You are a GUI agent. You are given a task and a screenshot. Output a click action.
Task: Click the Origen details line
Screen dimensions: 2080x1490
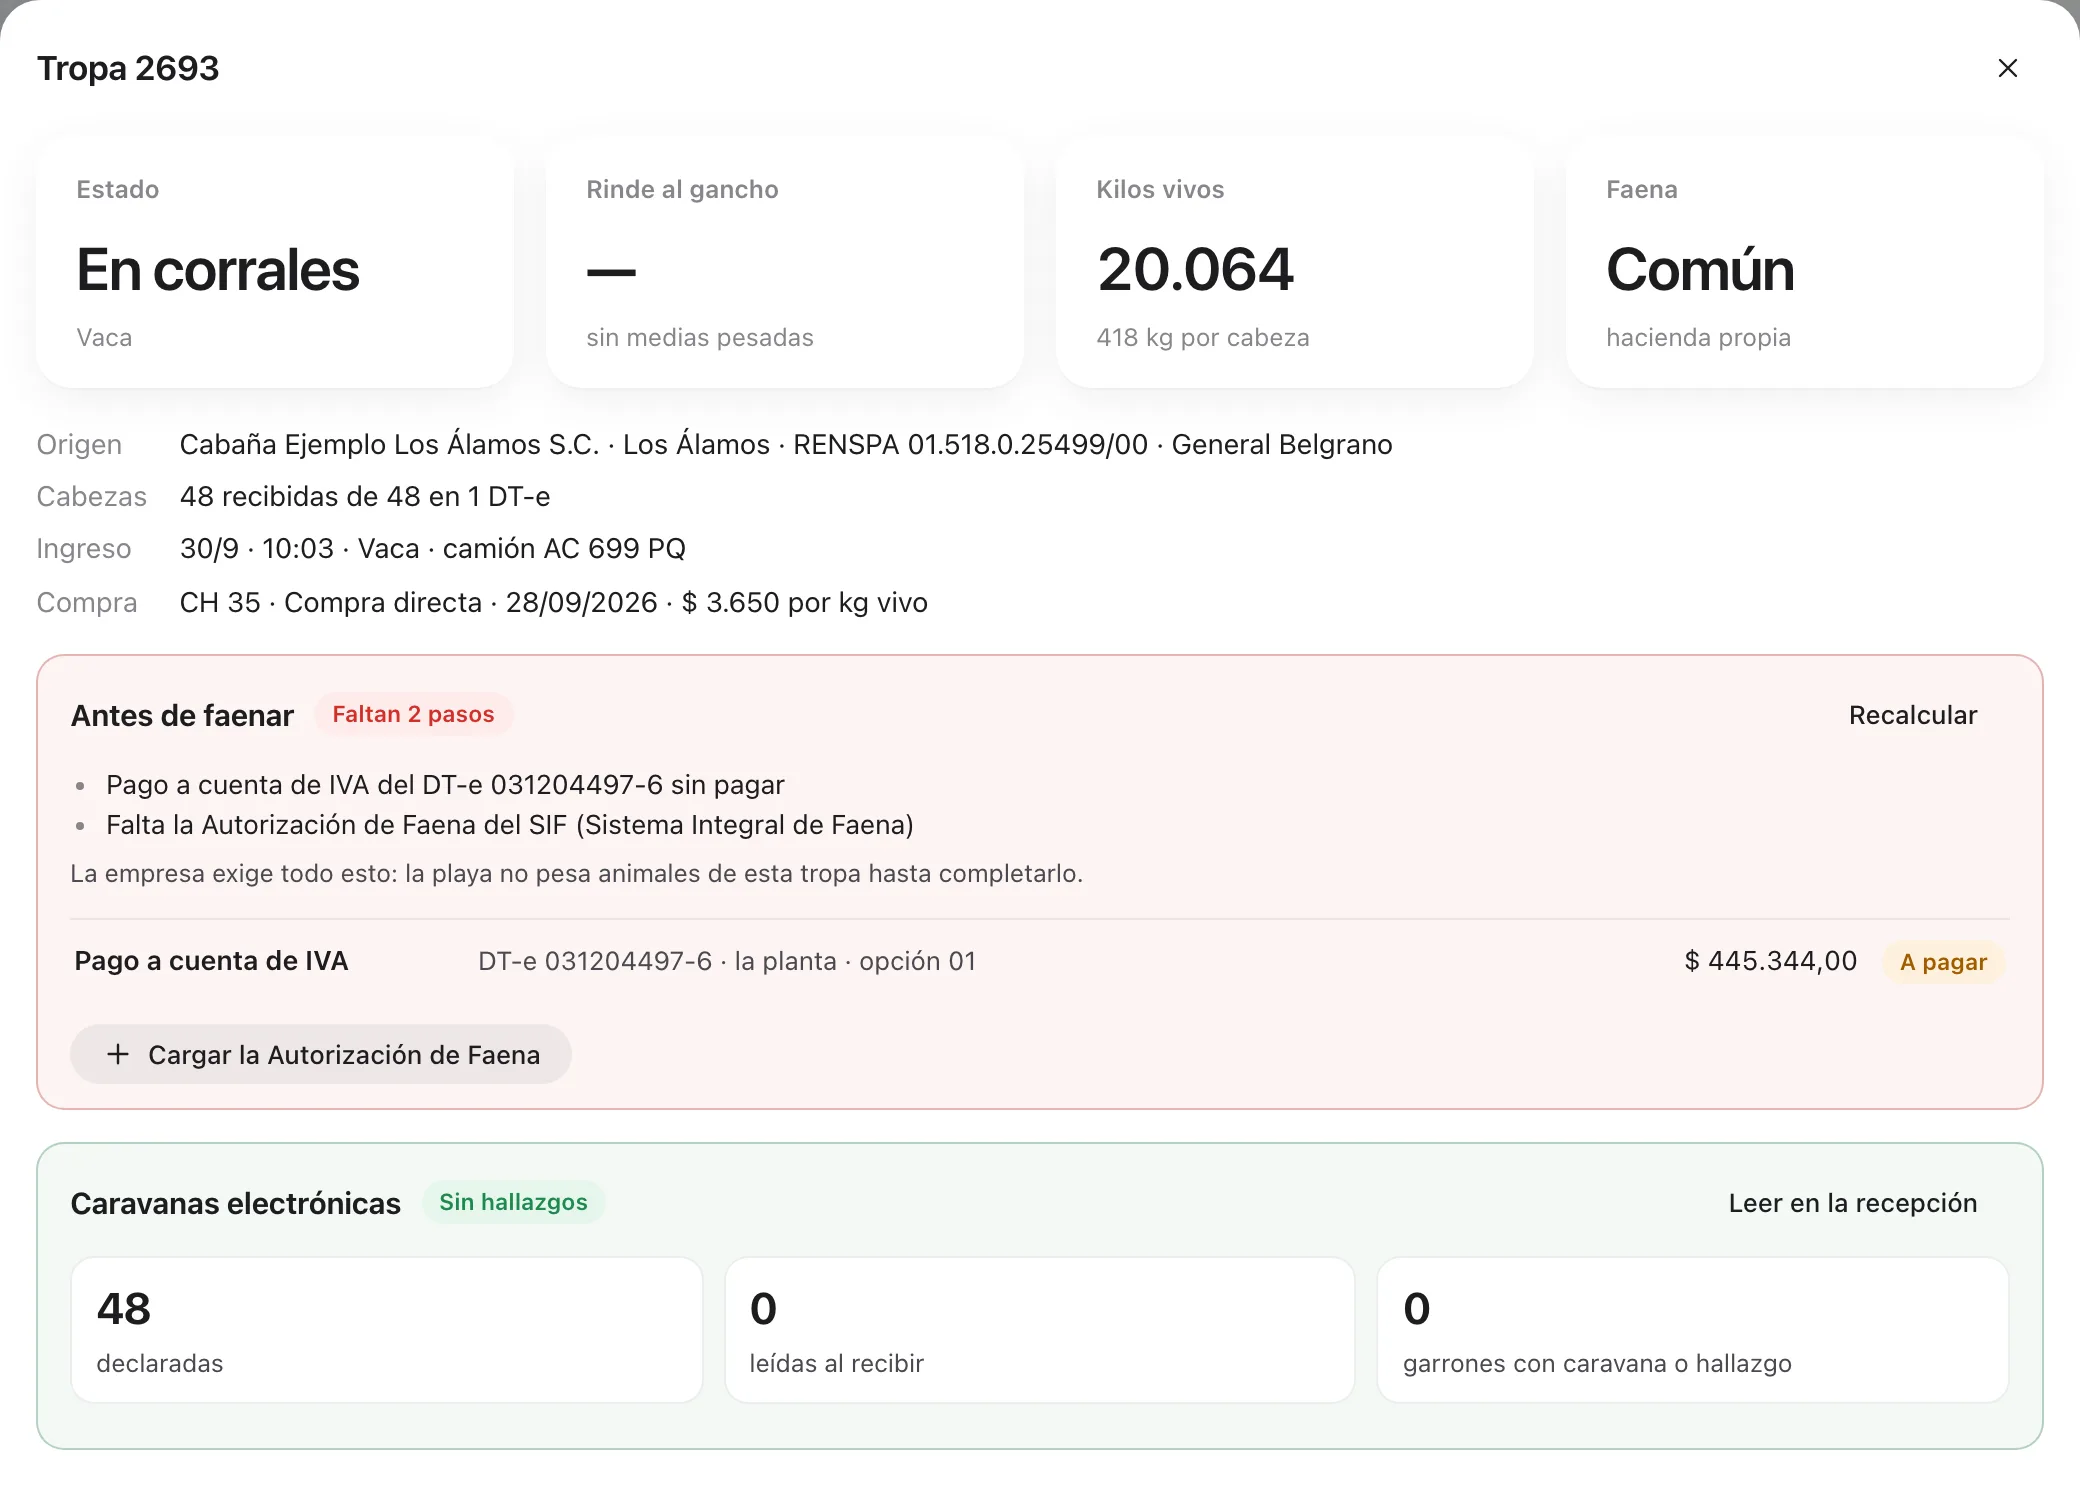tap(714, 444)
